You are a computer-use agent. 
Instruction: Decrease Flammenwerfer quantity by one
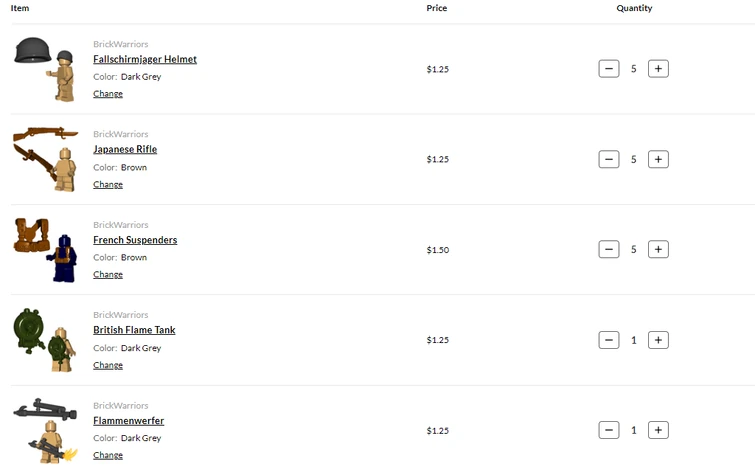609,430
